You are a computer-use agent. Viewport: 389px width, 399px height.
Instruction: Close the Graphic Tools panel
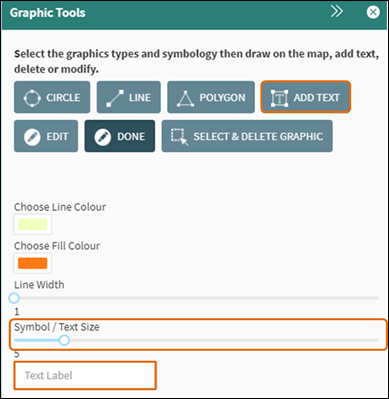373,12
